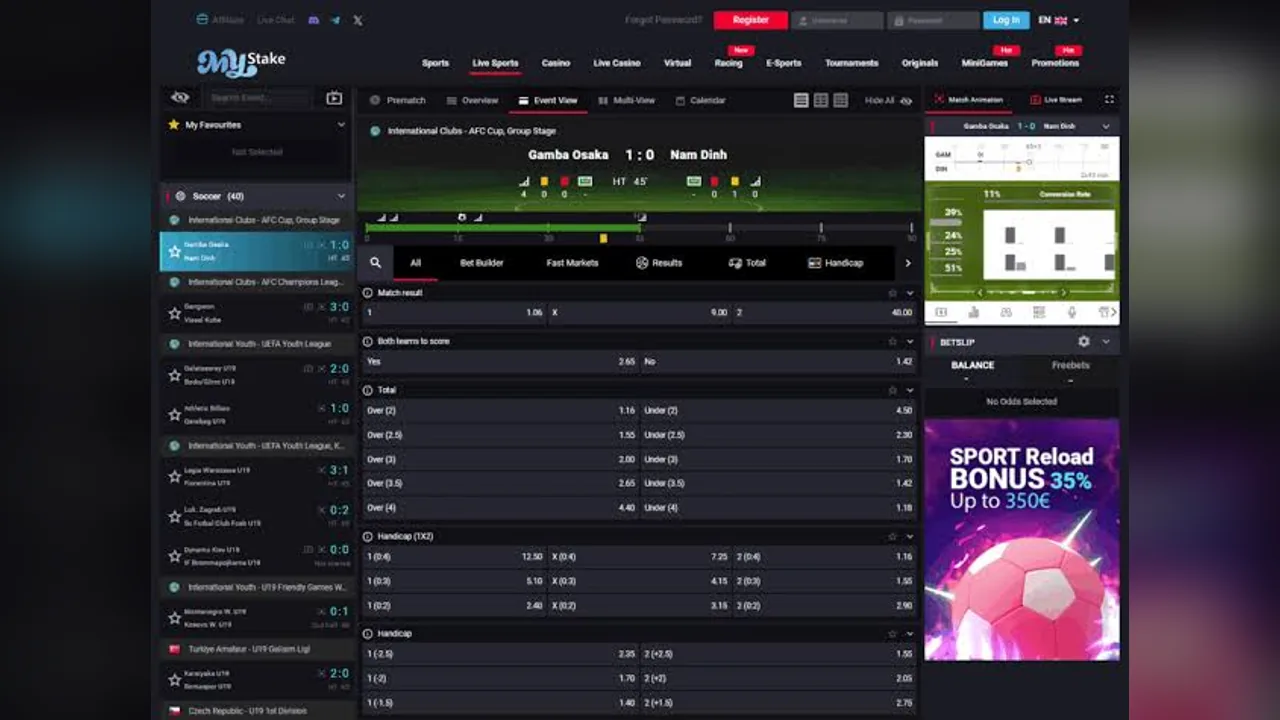The height and width of the screenshot is (720, 1280).
Task: Select Both teams to score Yes 2.65
Action: point(500,362)
